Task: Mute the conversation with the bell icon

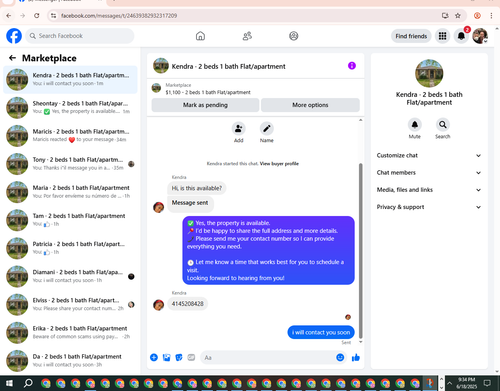Action: [415, 125]
